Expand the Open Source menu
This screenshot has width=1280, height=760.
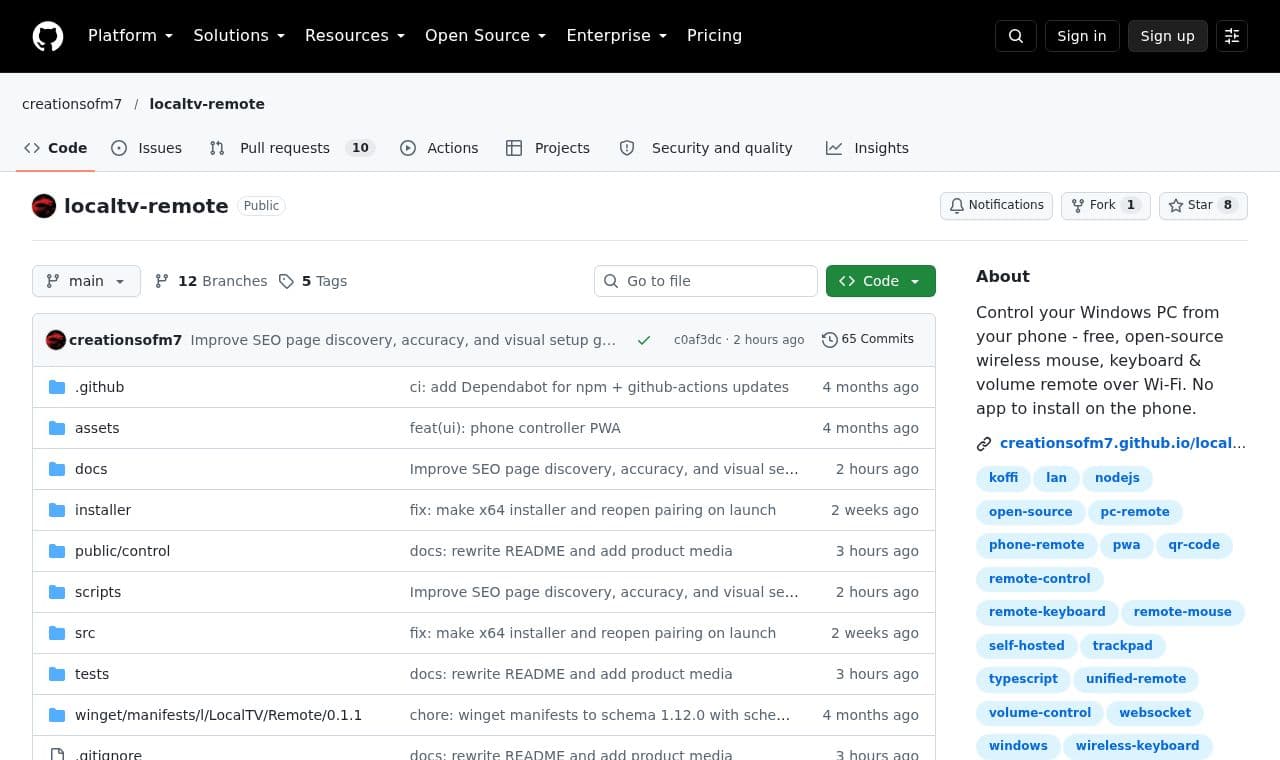coord(485,36)
